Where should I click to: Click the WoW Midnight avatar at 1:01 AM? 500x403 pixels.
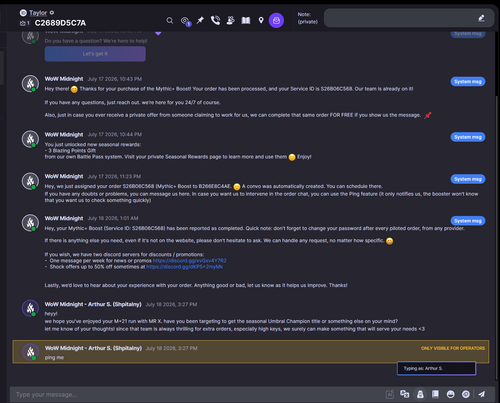point(30,223)
